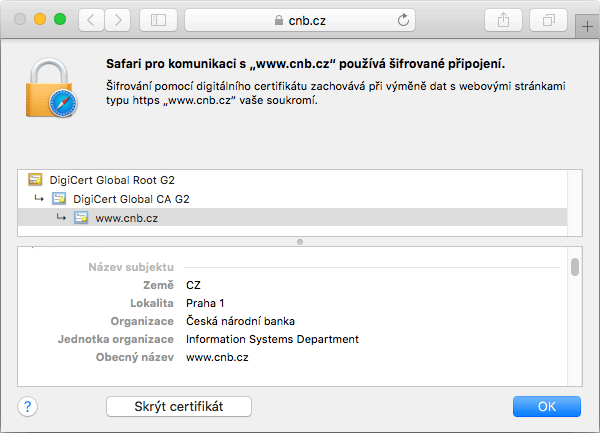Show all tabs with the tab overview button
This screenshot has height=433, width=600.
click(548, 20)
